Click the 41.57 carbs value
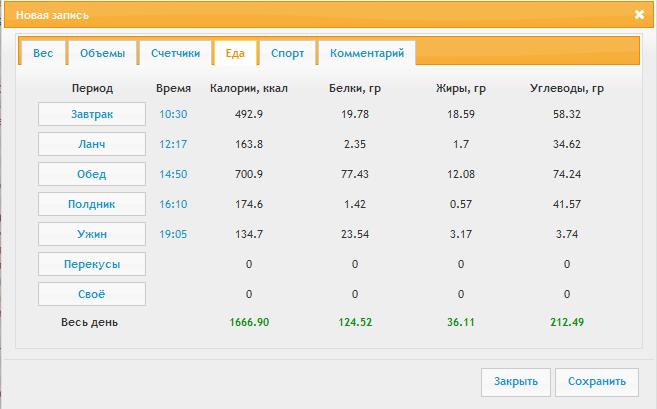 567,204
